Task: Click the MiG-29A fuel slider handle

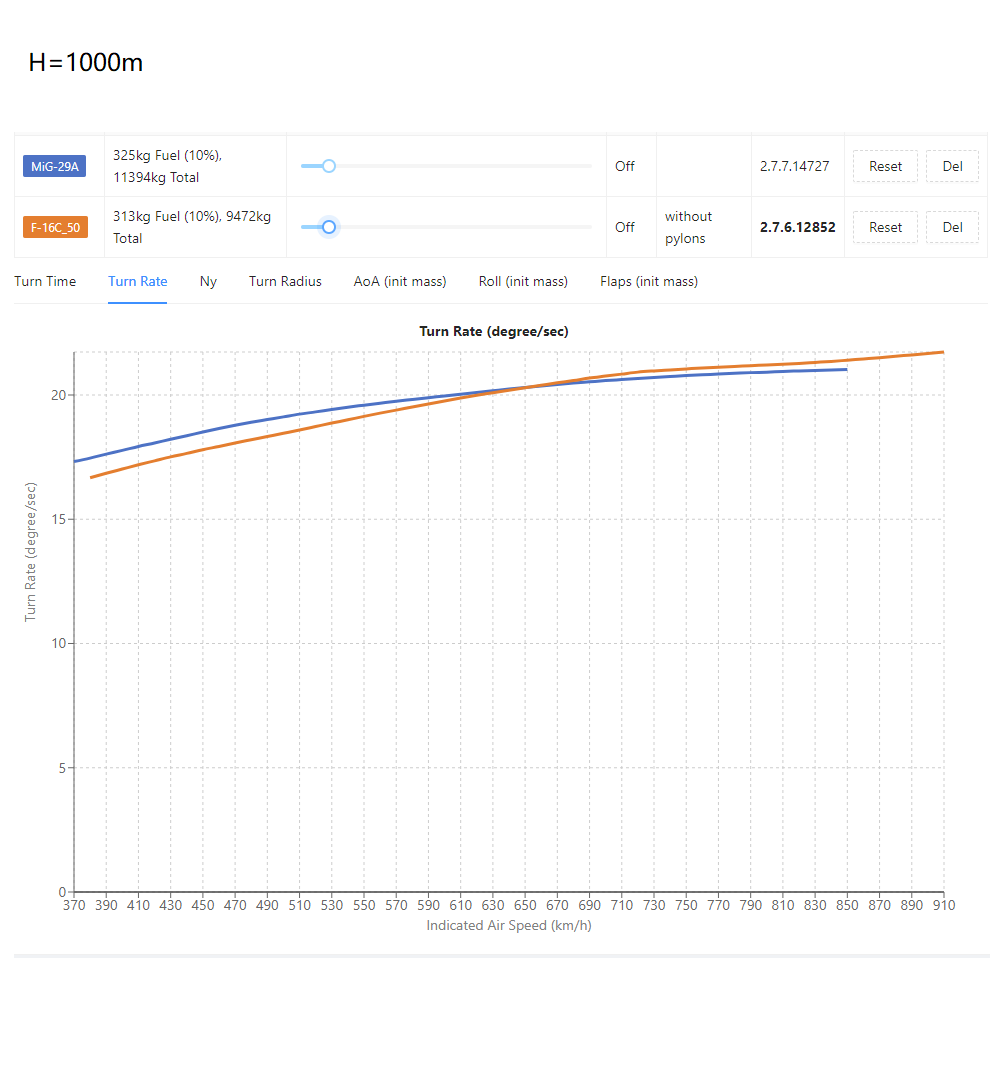Action: (329, 166)
